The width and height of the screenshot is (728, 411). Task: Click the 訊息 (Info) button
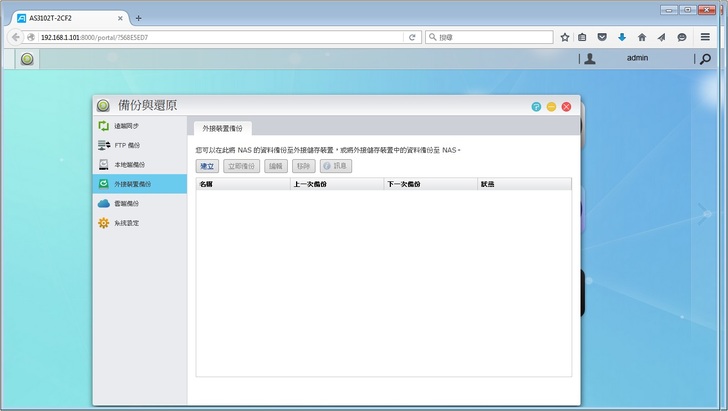pos(335,166)
